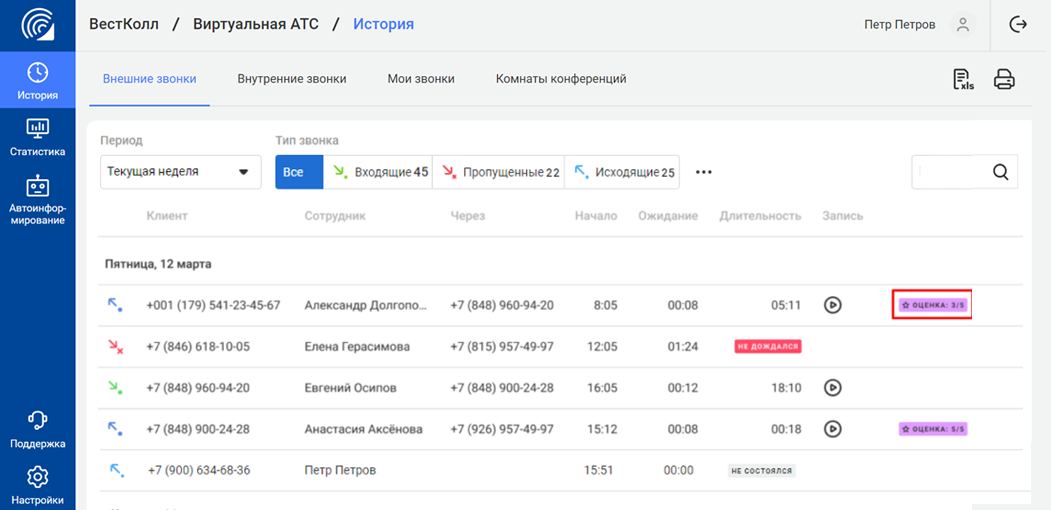This screenshot has width=1051, height=510.
Task: Switch to Комнаты конференций tab
Action: click(x=561, y=79)
